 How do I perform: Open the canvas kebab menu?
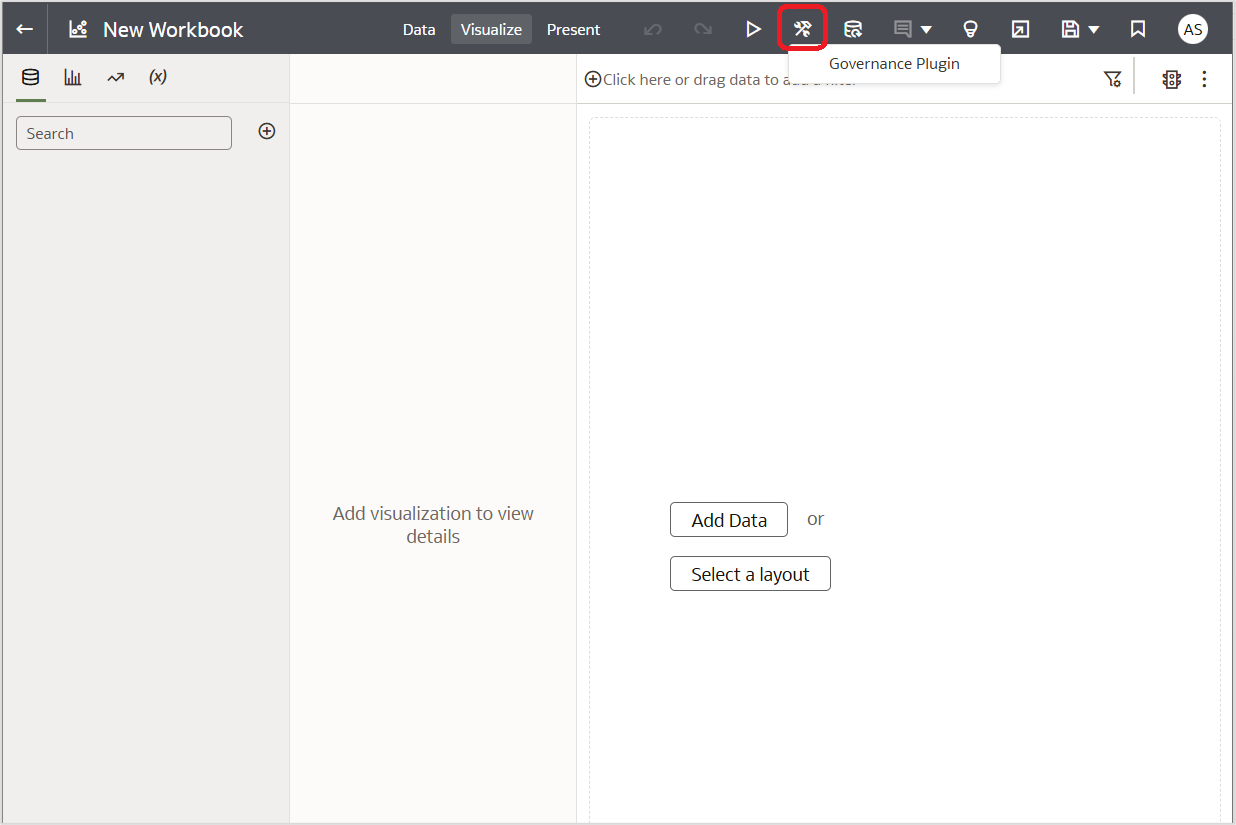click(x=1205, y=78)
